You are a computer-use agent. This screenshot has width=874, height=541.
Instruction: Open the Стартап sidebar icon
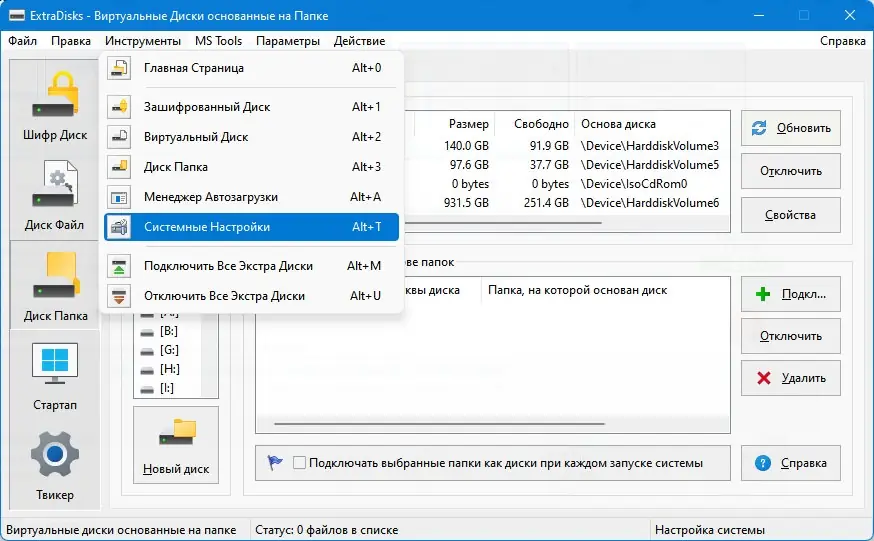pyautogui.click(x=55, y=363)
